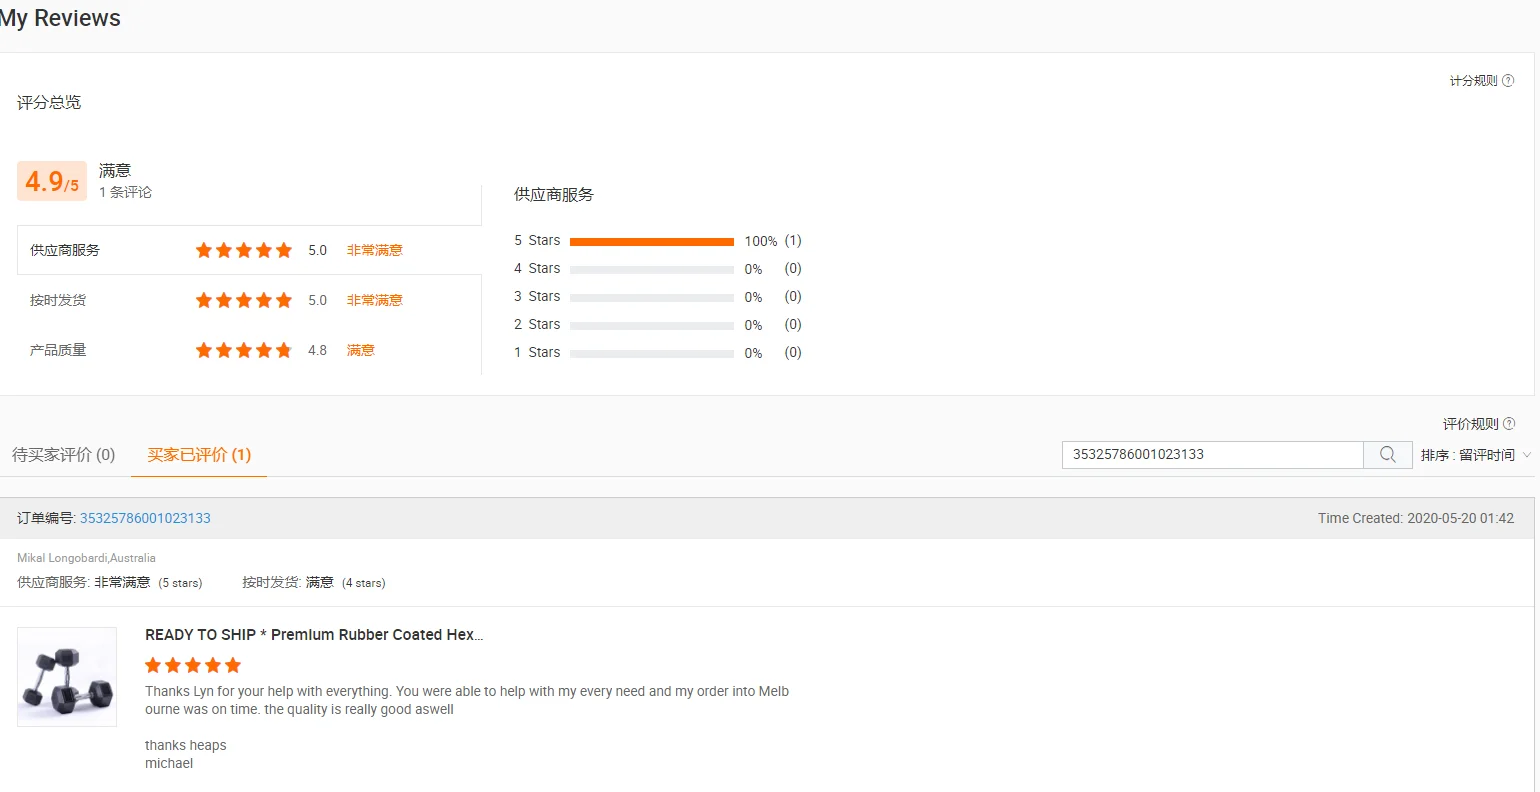Click the 1 条评论 review count
This screenshot has width=1540, height=792.
point(125,192)
